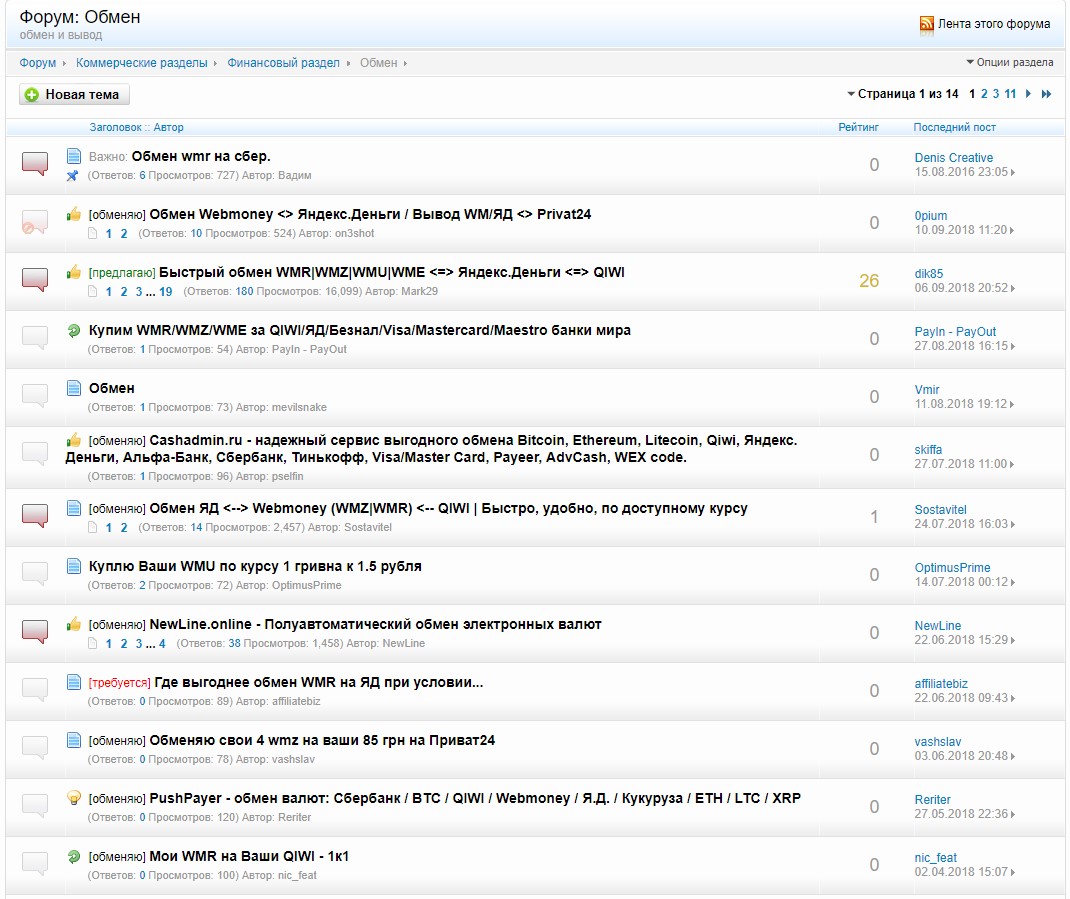The height and width of the screenshot is (899, 1070).
Task: Sort by Последний пост column
Action: pyautogui.click(x=955, y=127)
